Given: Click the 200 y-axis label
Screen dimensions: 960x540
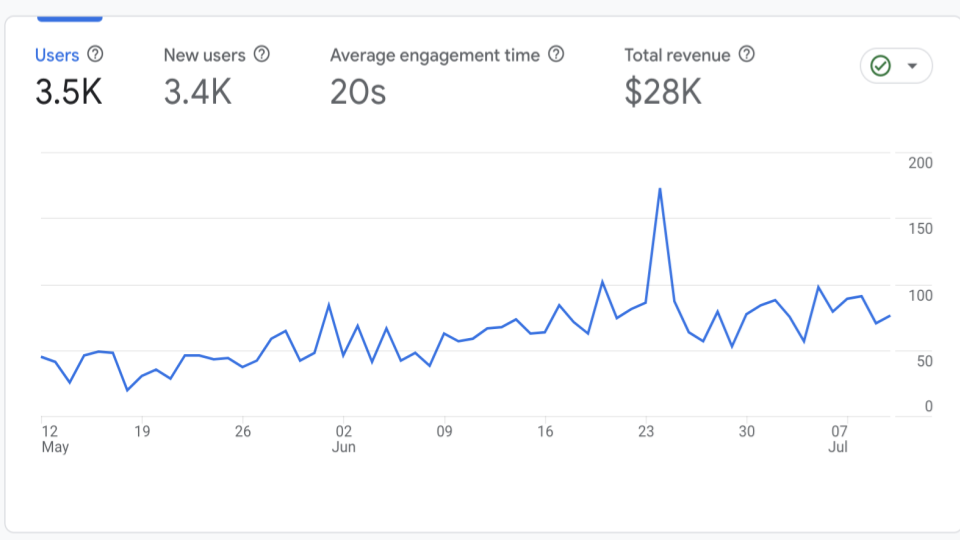Looking at the screenshot, I should point(920,163).
